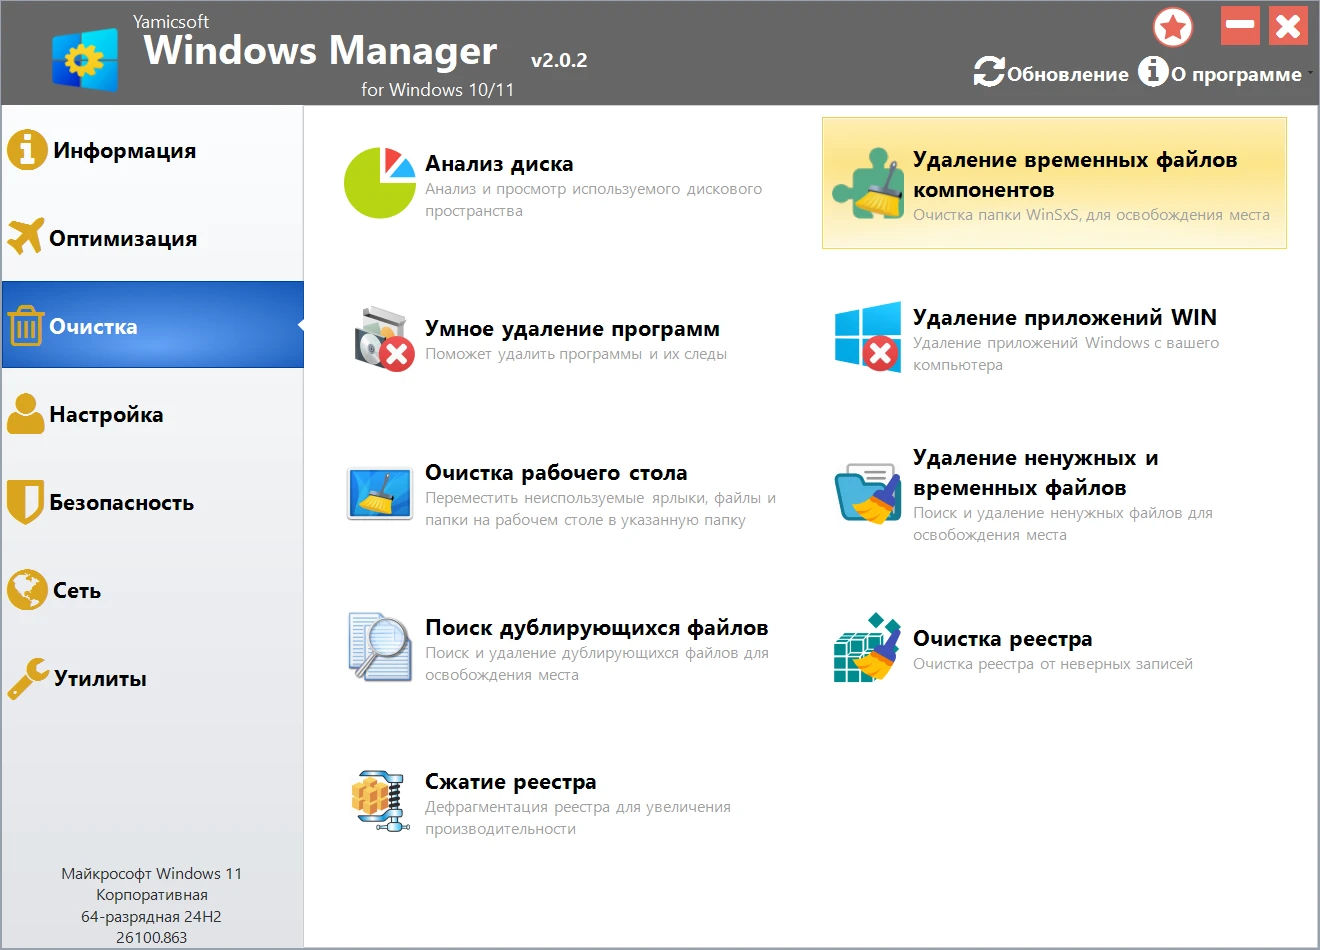Click the Очистка рабочего стола monitor icon
Viewport: 1320px width, 950px height.
(x=380, y=493)
